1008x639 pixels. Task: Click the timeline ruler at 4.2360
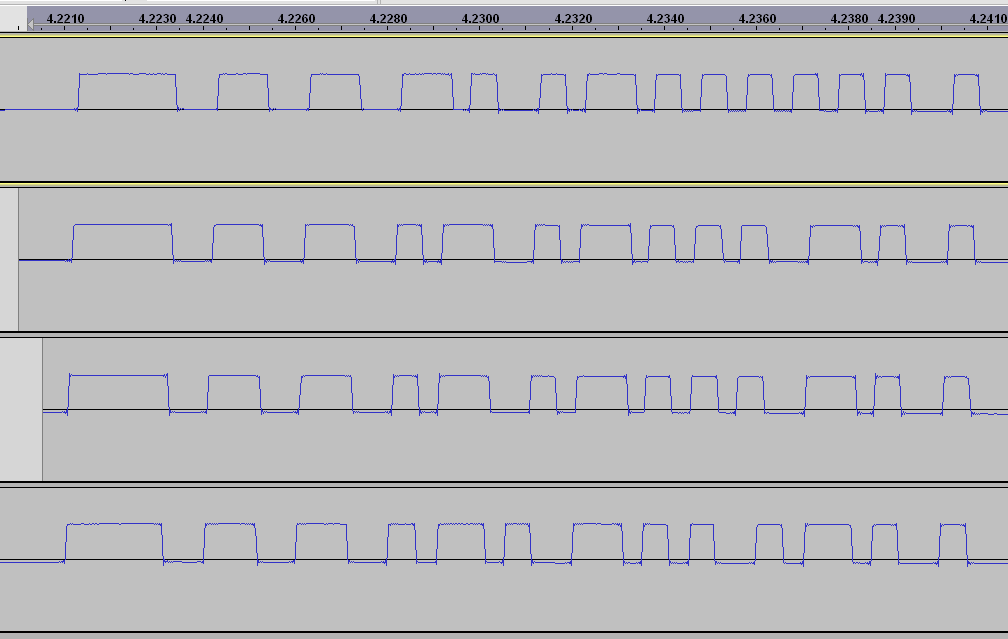(757, 19)
